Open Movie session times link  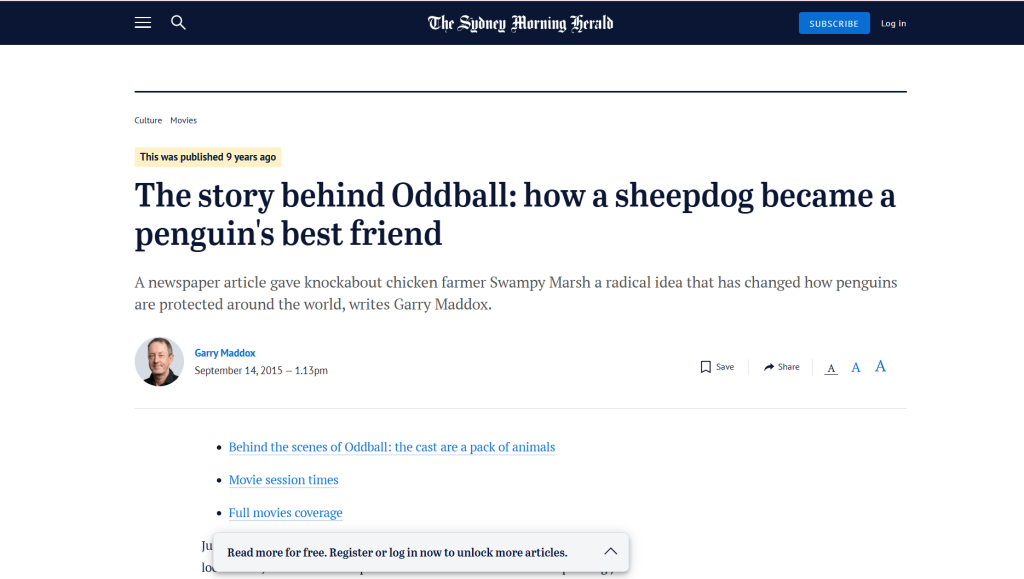(283, 480)
